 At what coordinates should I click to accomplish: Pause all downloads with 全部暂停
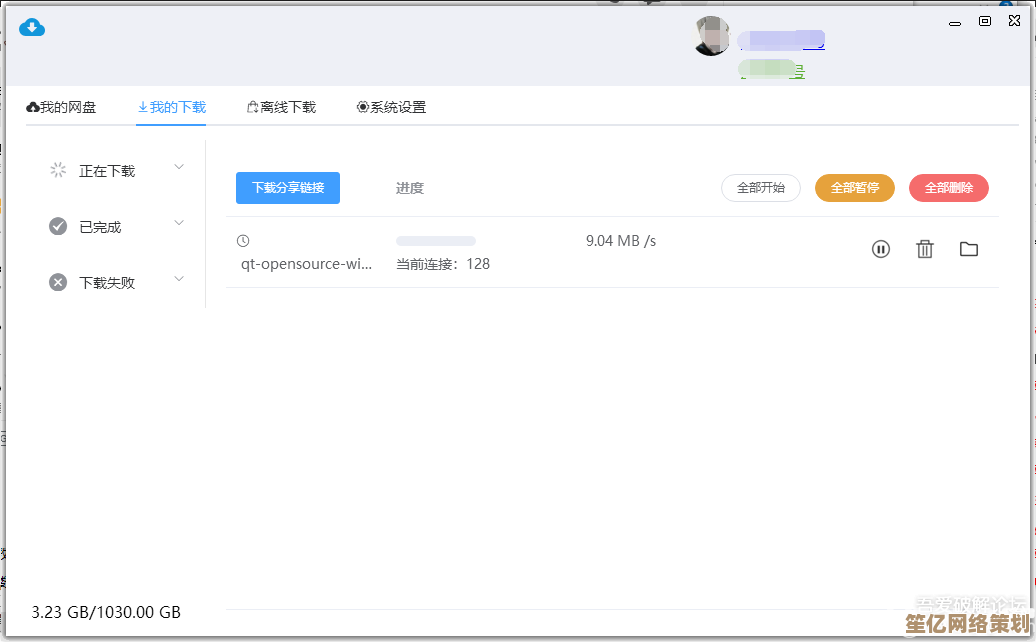pos(854,187)
